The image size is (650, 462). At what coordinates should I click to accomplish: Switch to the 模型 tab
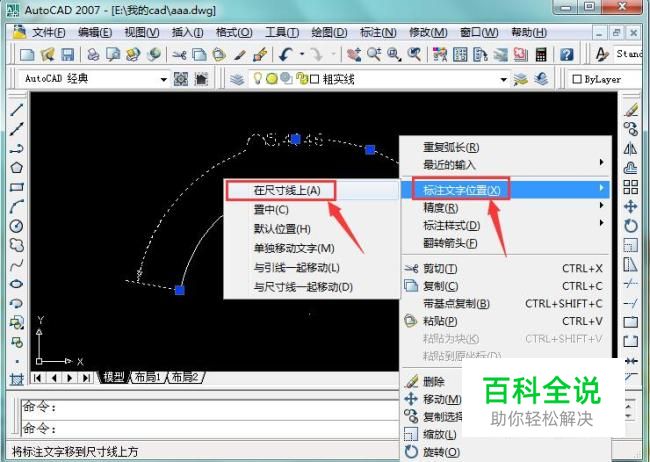pos(114,377)
